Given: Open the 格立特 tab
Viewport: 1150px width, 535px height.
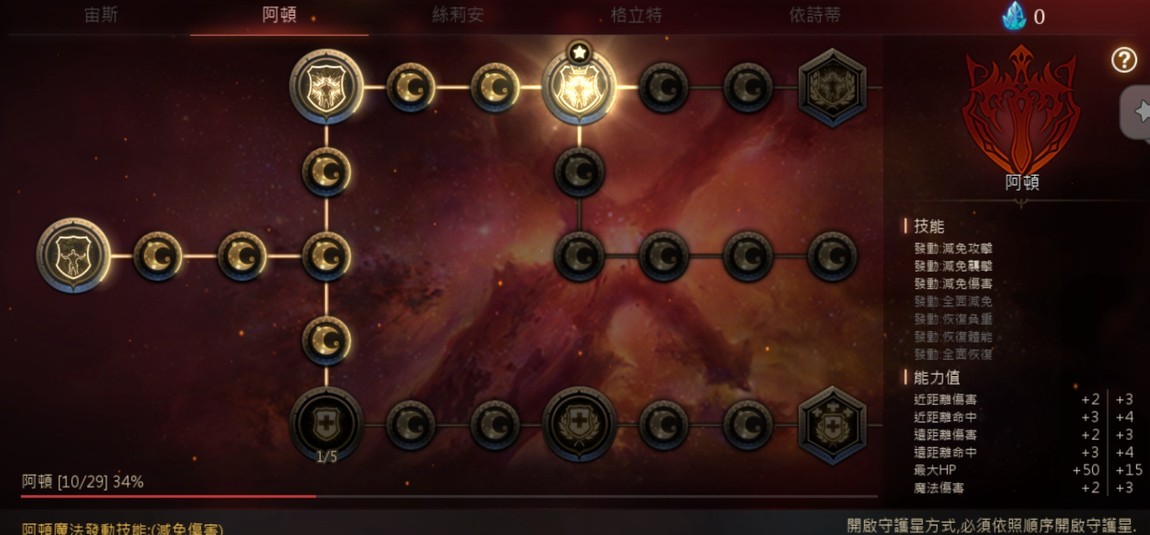Looking at the screenshot, I should pos(637,15).
